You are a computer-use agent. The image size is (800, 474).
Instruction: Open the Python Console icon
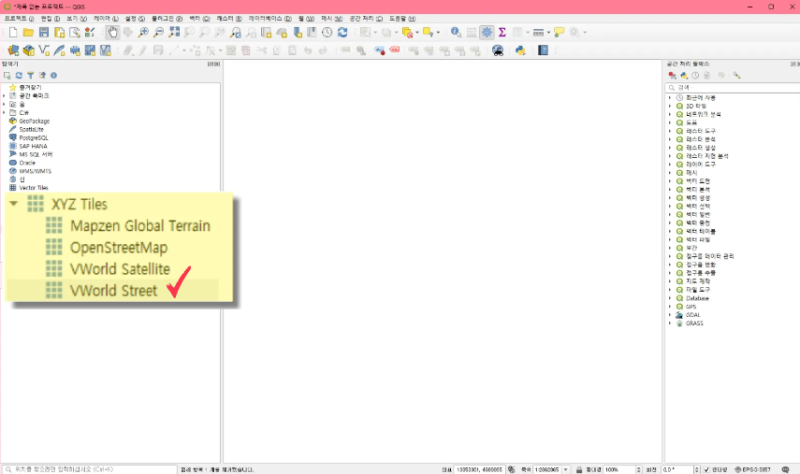(520, 51)
